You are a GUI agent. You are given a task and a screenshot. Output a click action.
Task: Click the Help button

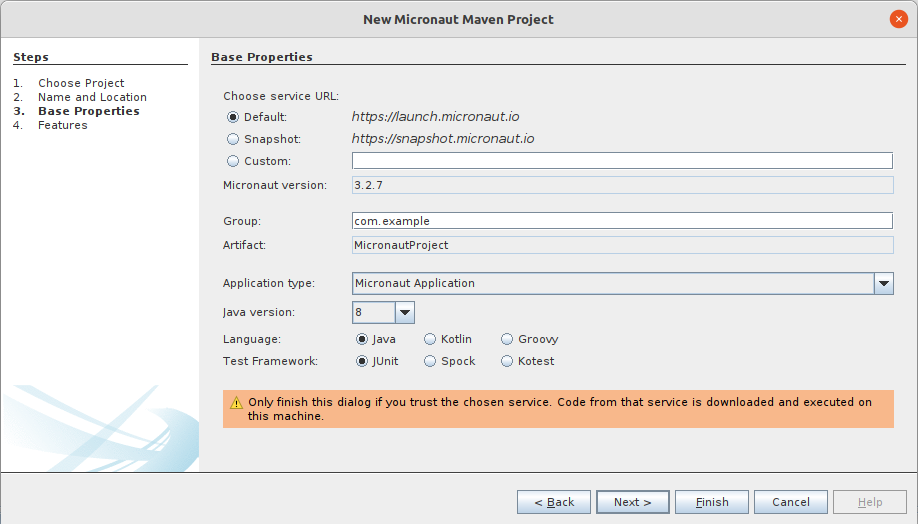click(x=870, y=502)
